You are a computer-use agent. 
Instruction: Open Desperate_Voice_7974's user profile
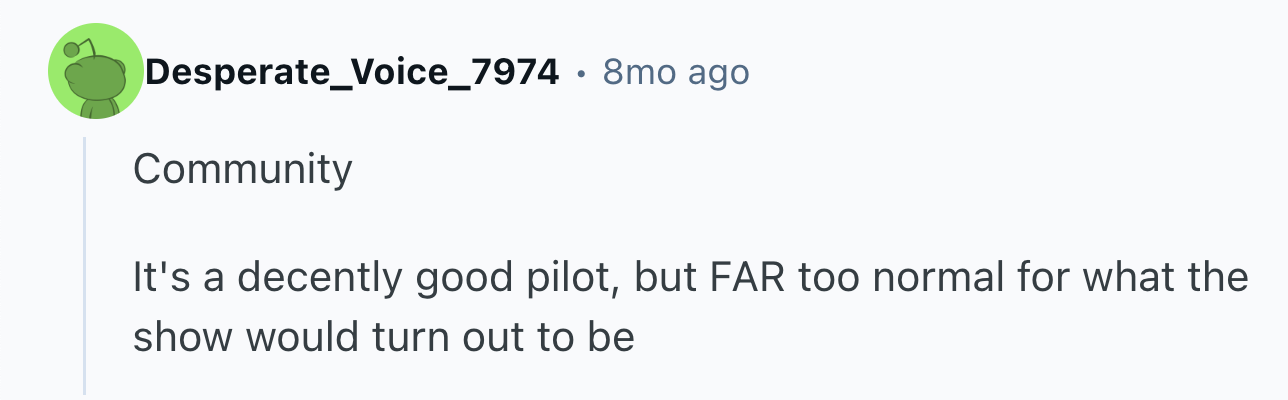pos(351,72)
